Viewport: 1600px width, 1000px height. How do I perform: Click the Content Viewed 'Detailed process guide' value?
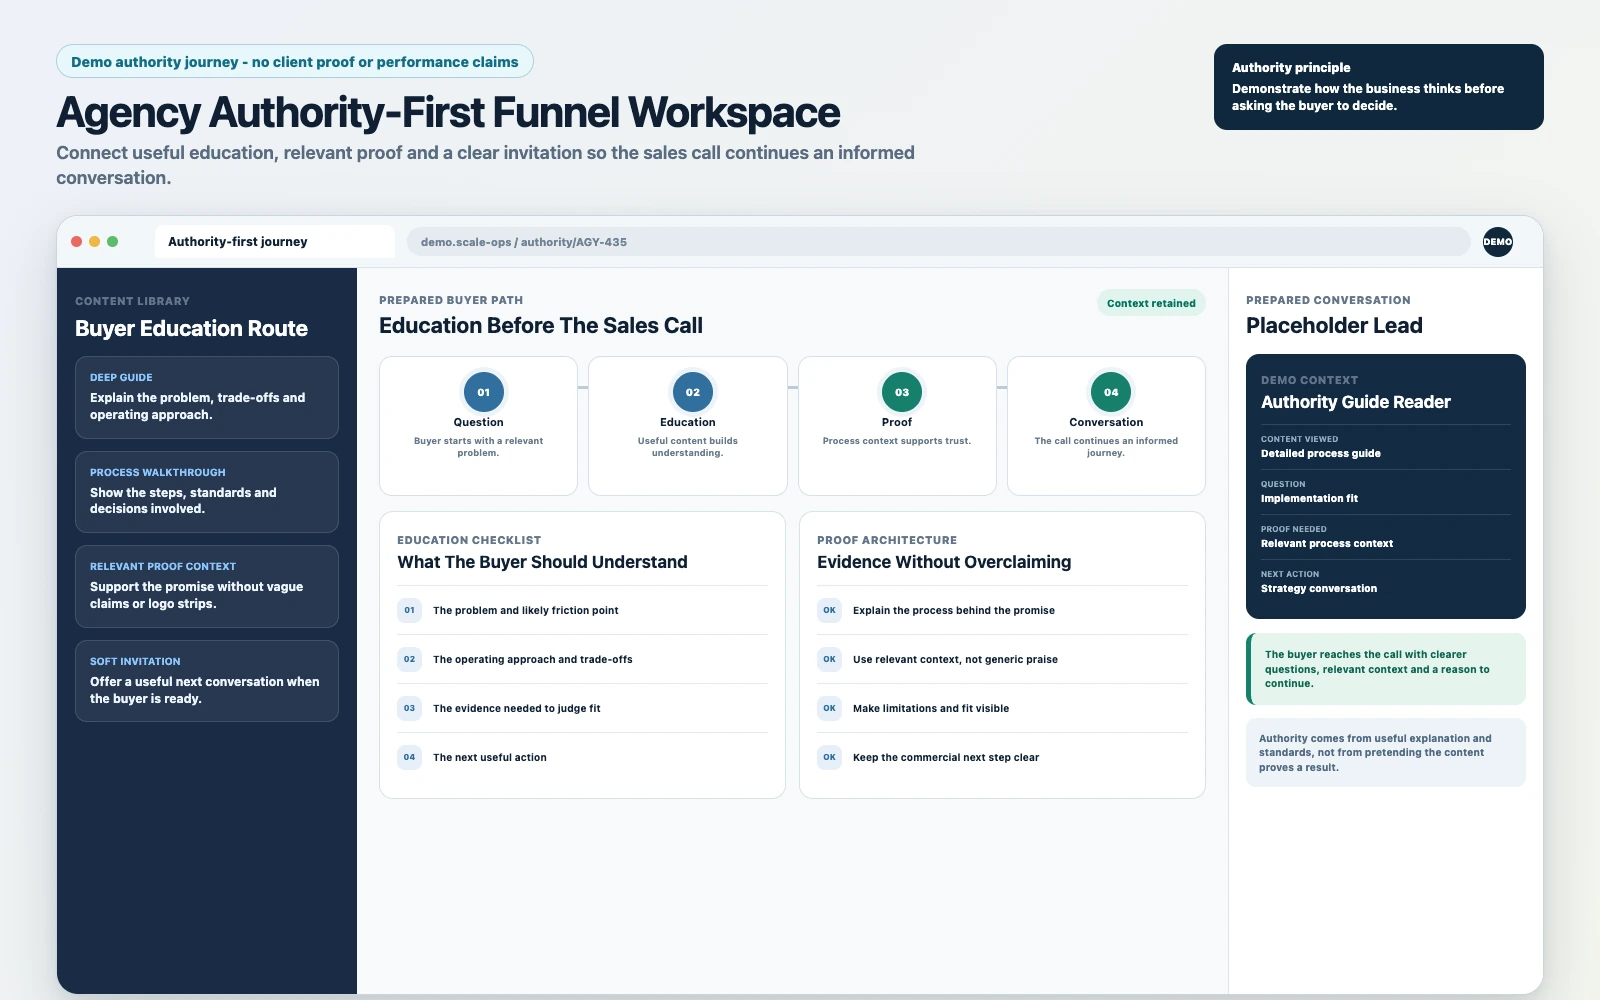(1320, 453)
